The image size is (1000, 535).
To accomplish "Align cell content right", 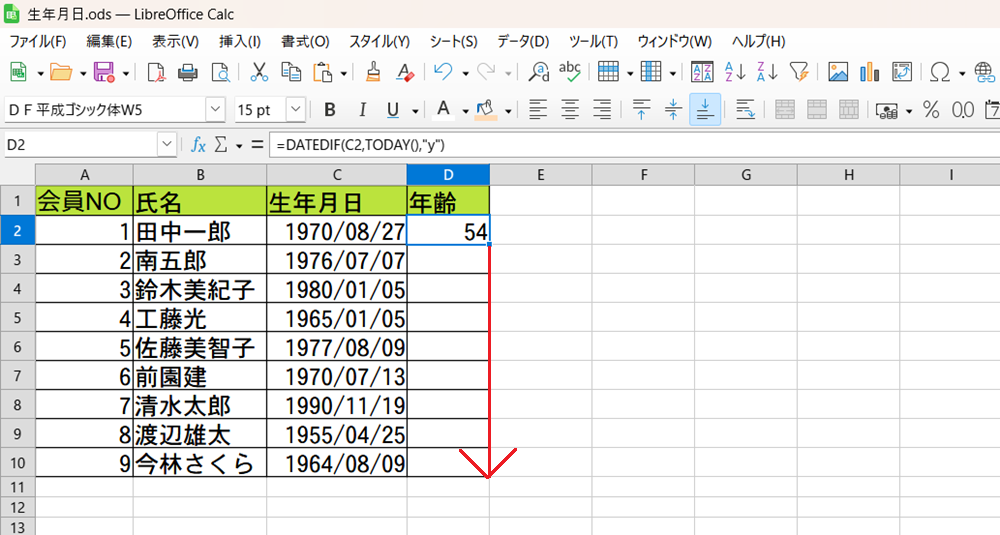I will click(x=601, y=110).
